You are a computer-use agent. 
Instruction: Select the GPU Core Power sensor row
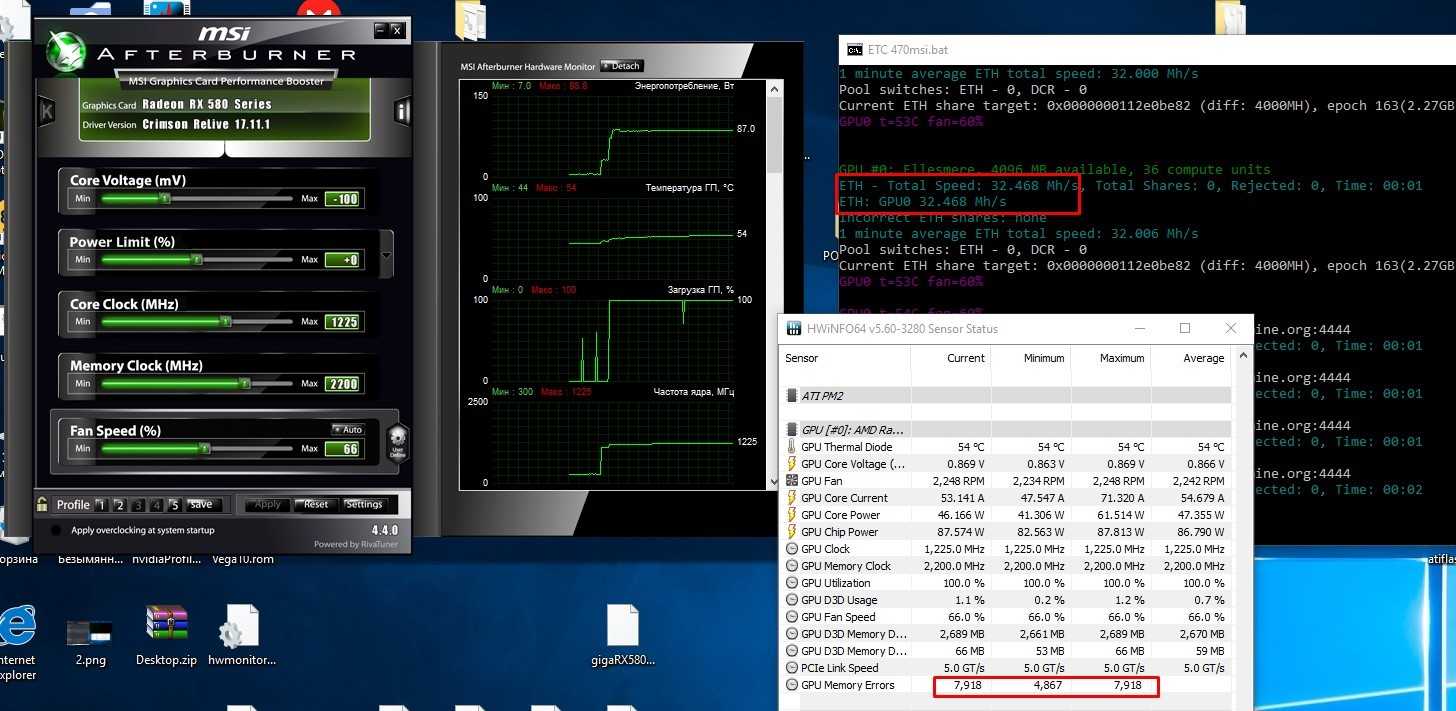[x=1007, y=514]
